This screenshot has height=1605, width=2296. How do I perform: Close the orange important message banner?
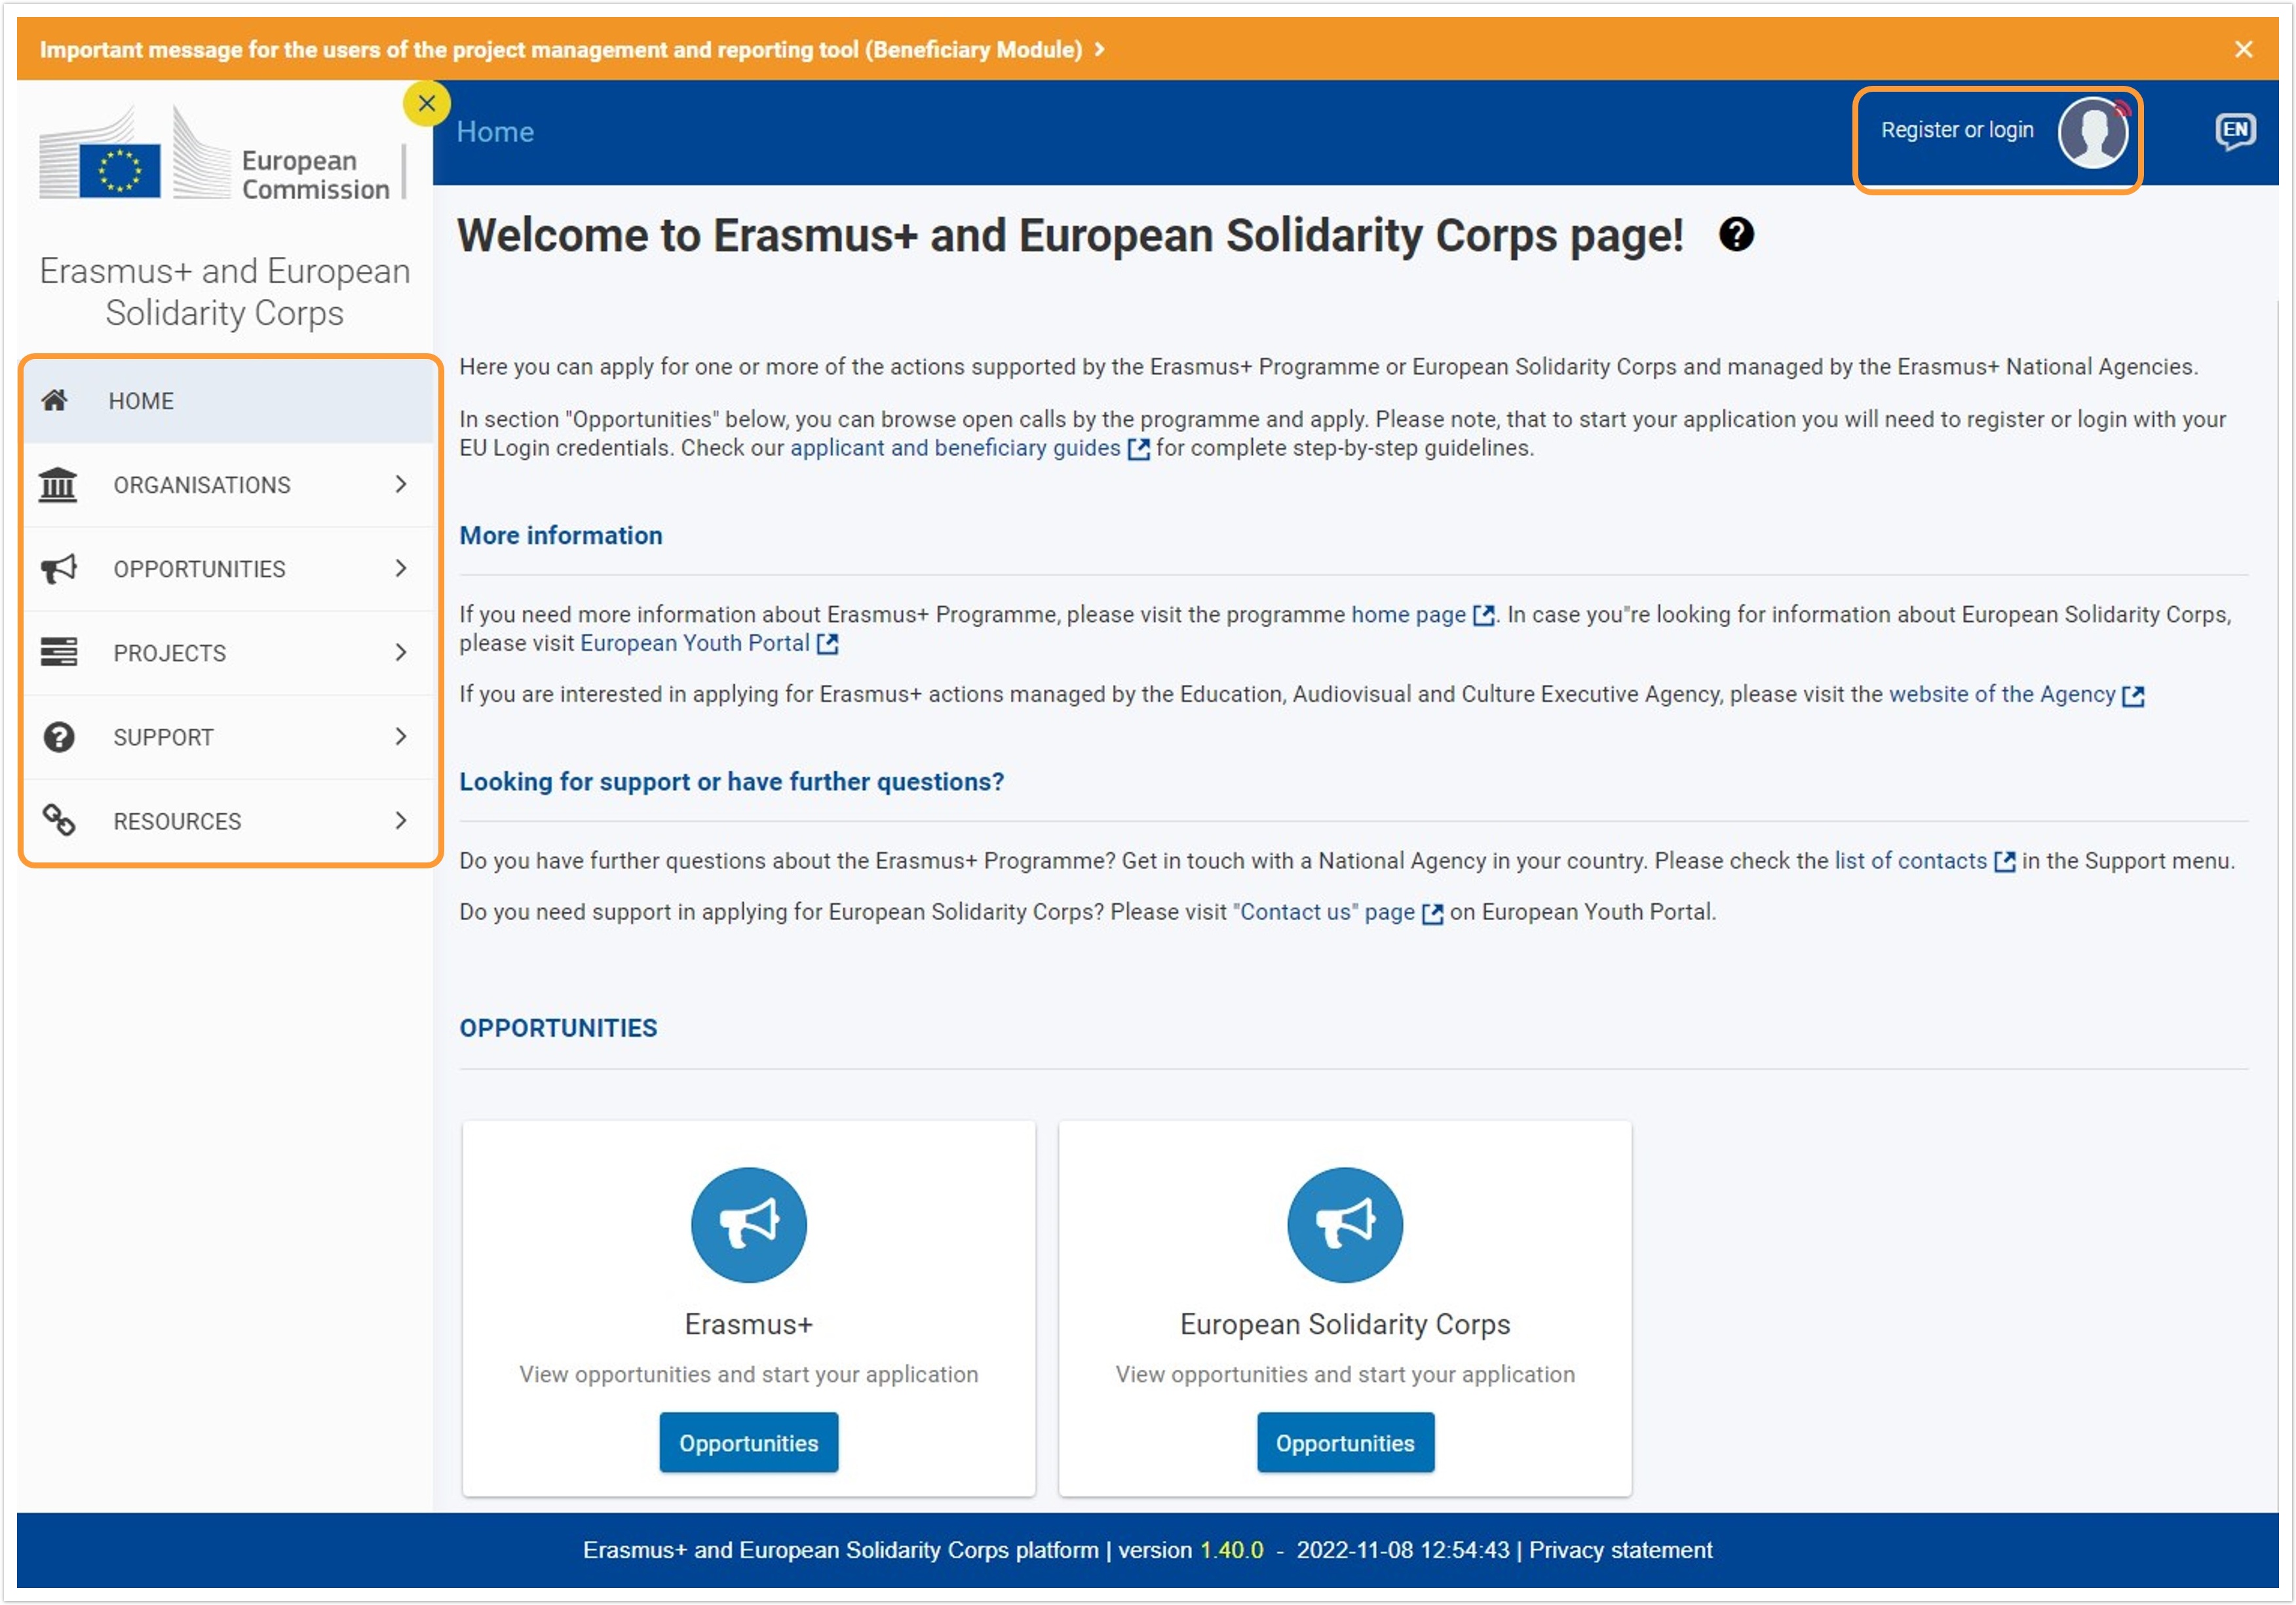point(2243,49)
